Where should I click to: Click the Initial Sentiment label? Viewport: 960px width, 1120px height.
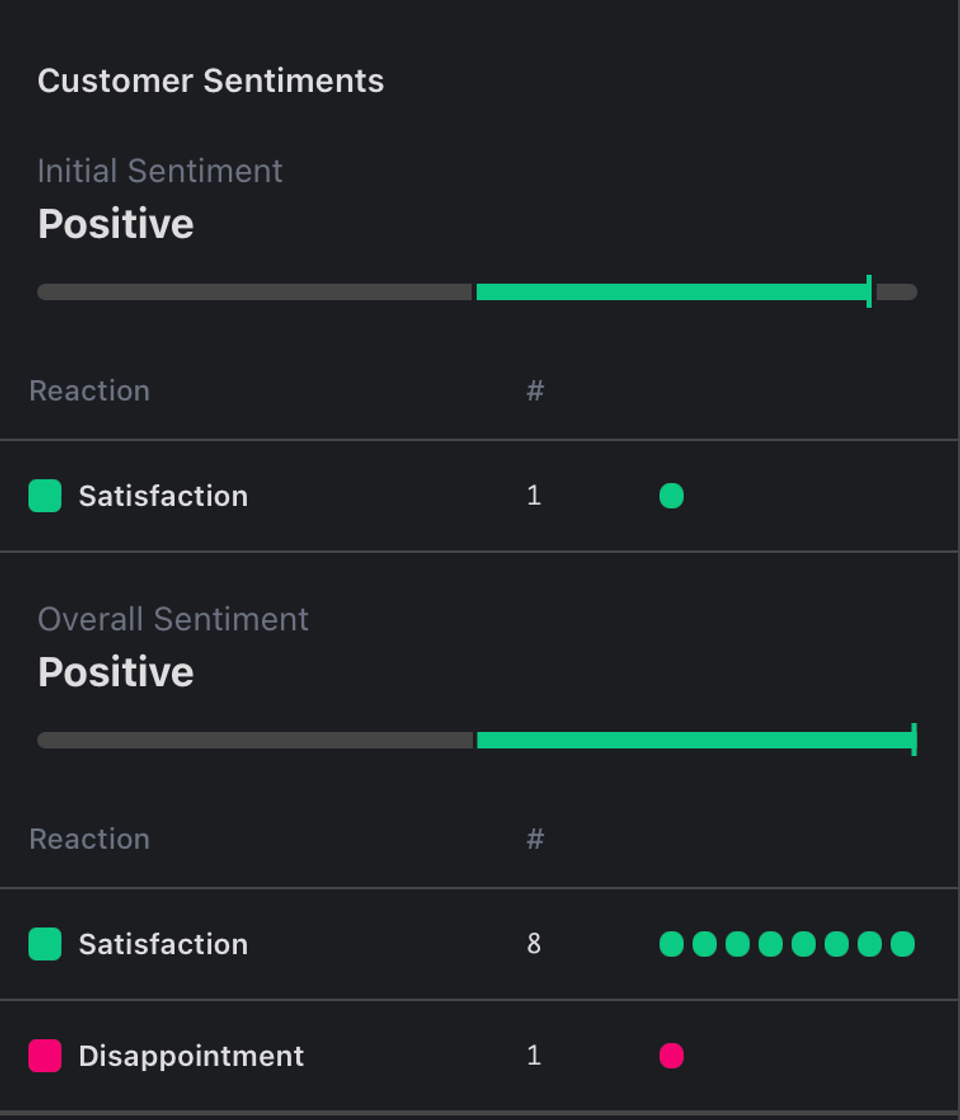coord(160,171)
